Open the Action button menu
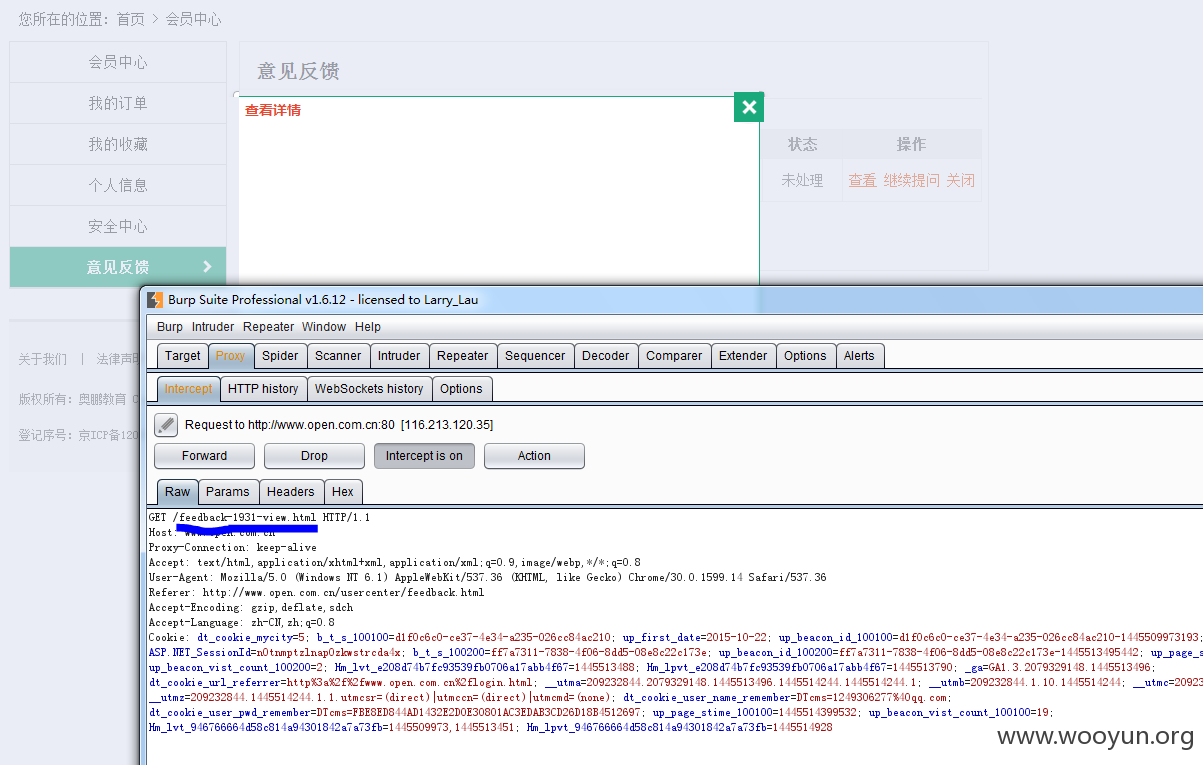This screenshot has width=1203, height=765. (534, 456)
